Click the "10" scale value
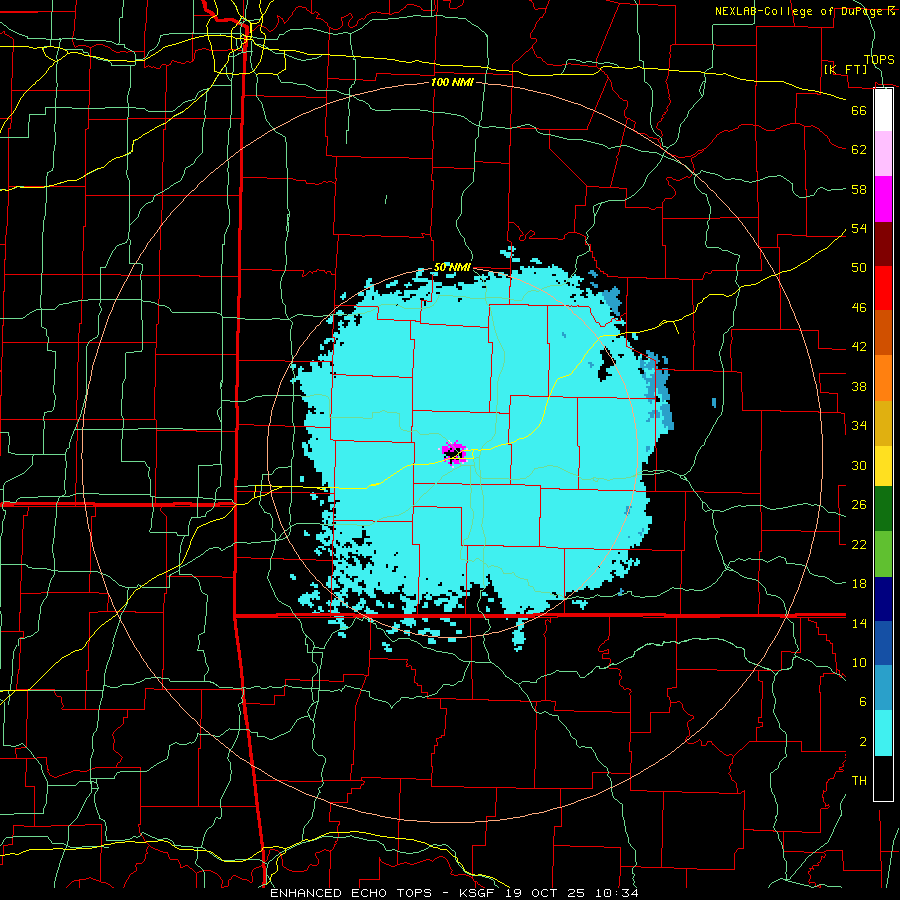 [859, 662]
